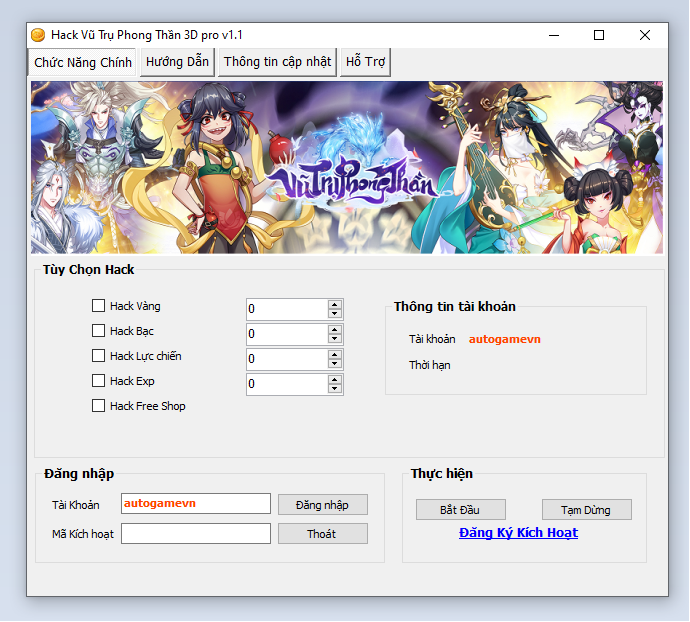Enable Hack Free Shop checkbox
This screenshot has width=690, height=622.
(x=98, y=406)
